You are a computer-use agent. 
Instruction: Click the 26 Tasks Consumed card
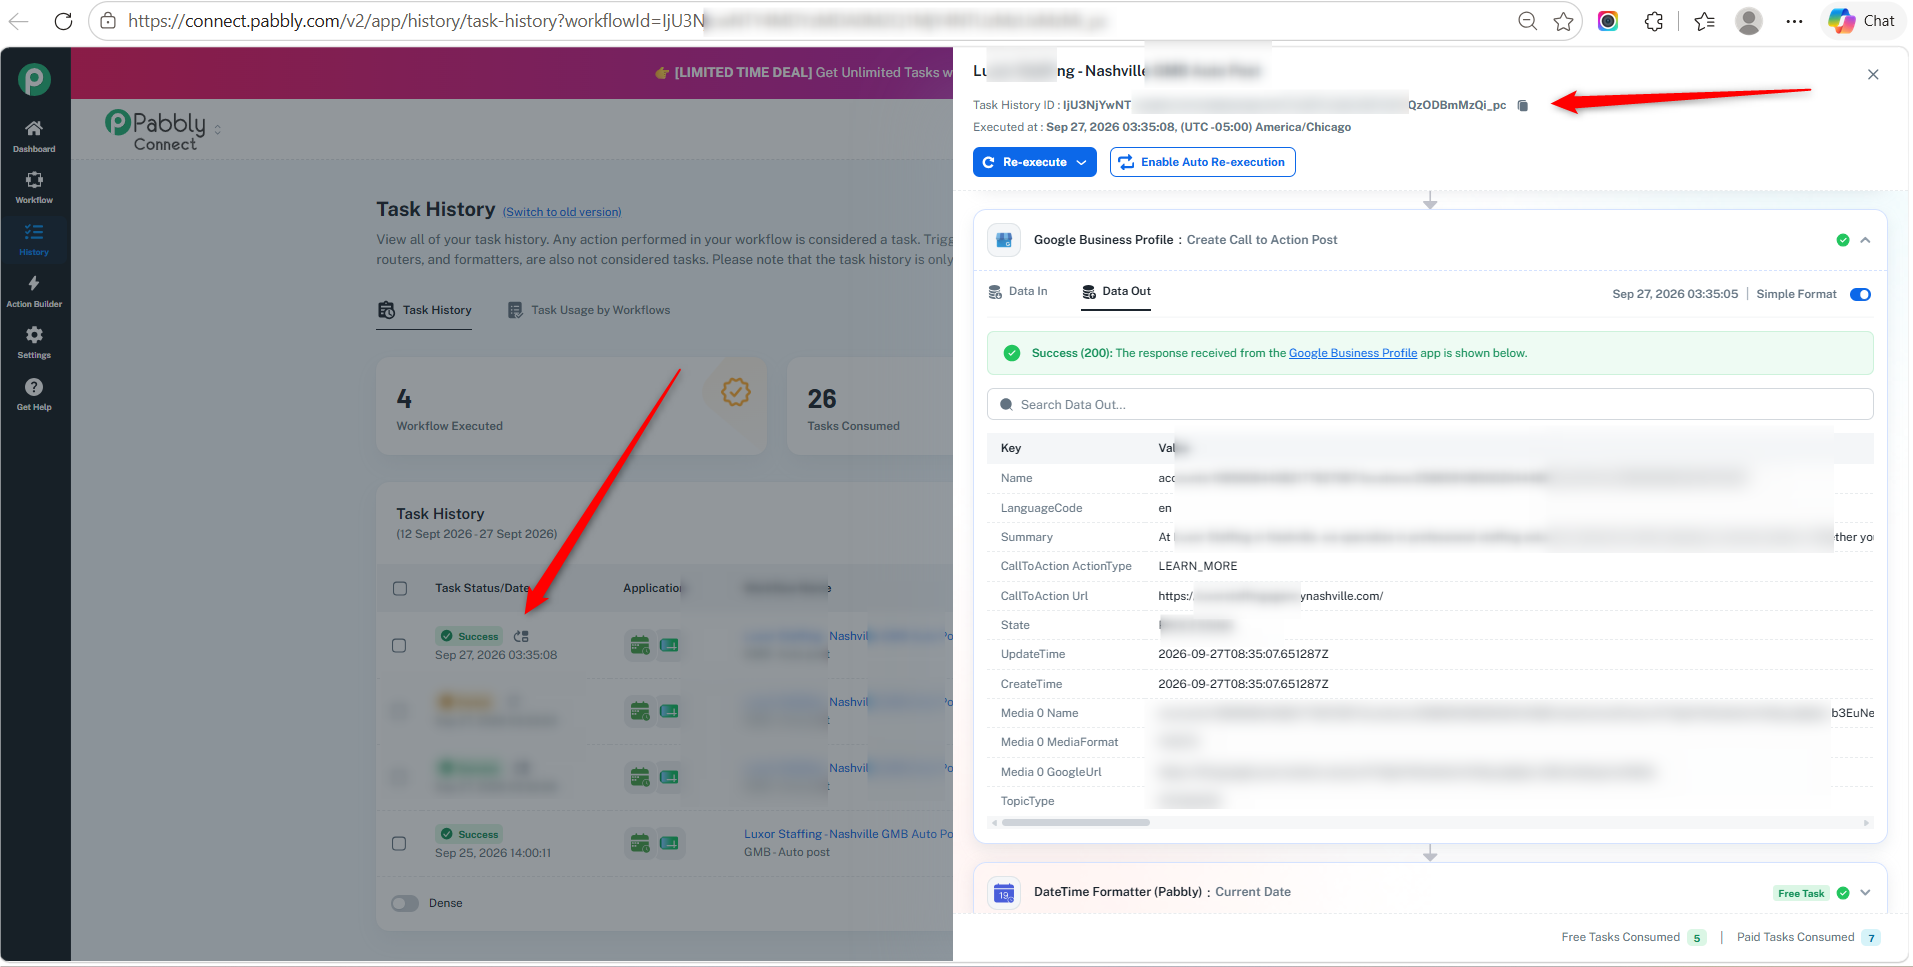(870, 407)
